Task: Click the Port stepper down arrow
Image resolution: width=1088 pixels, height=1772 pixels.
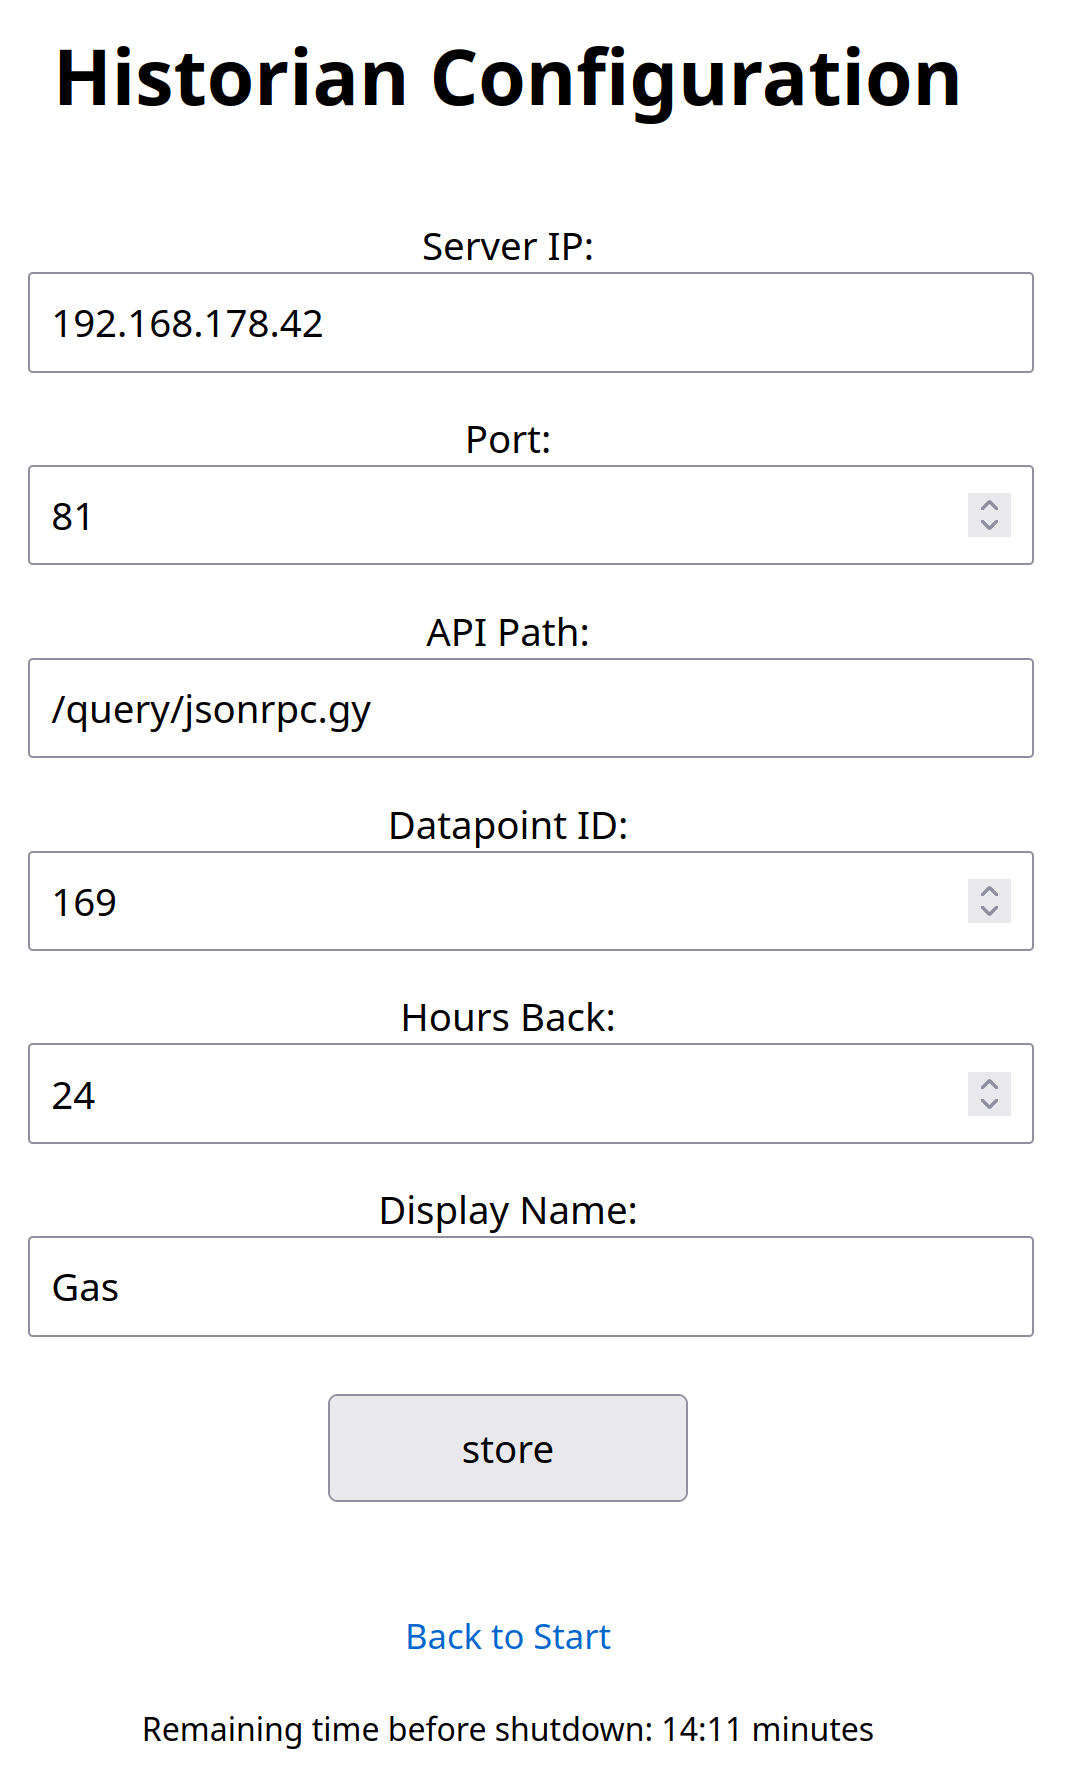Action: tap(989, 525)
